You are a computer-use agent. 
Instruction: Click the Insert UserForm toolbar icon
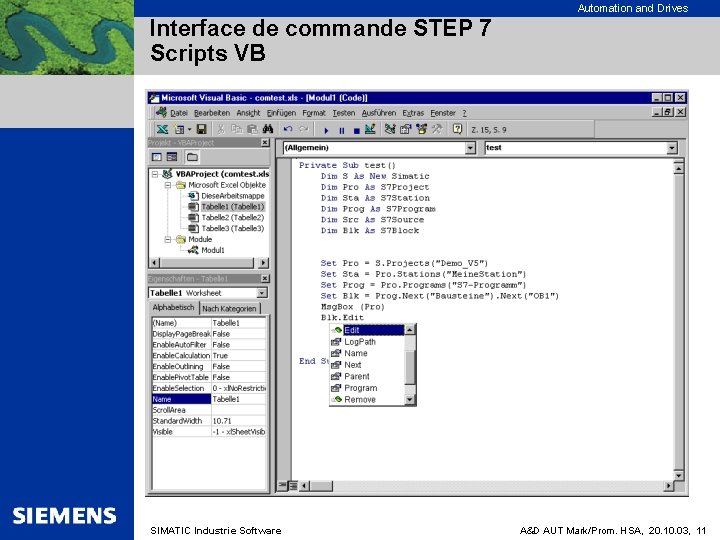click(180, 129)
